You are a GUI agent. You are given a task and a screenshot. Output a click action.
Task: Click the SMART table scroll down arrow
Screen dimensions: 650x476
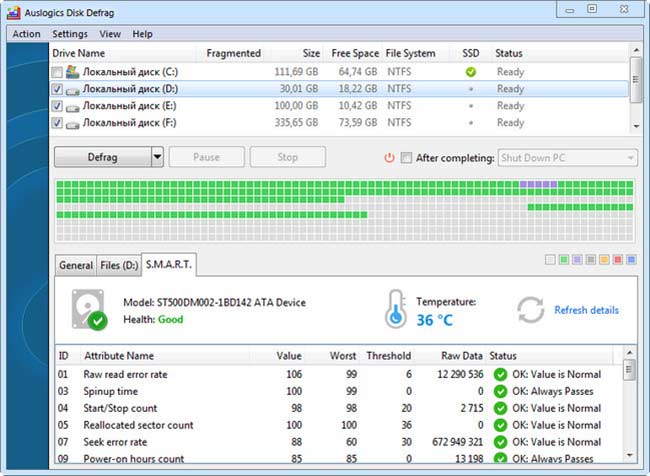click(x=630, y=455)
